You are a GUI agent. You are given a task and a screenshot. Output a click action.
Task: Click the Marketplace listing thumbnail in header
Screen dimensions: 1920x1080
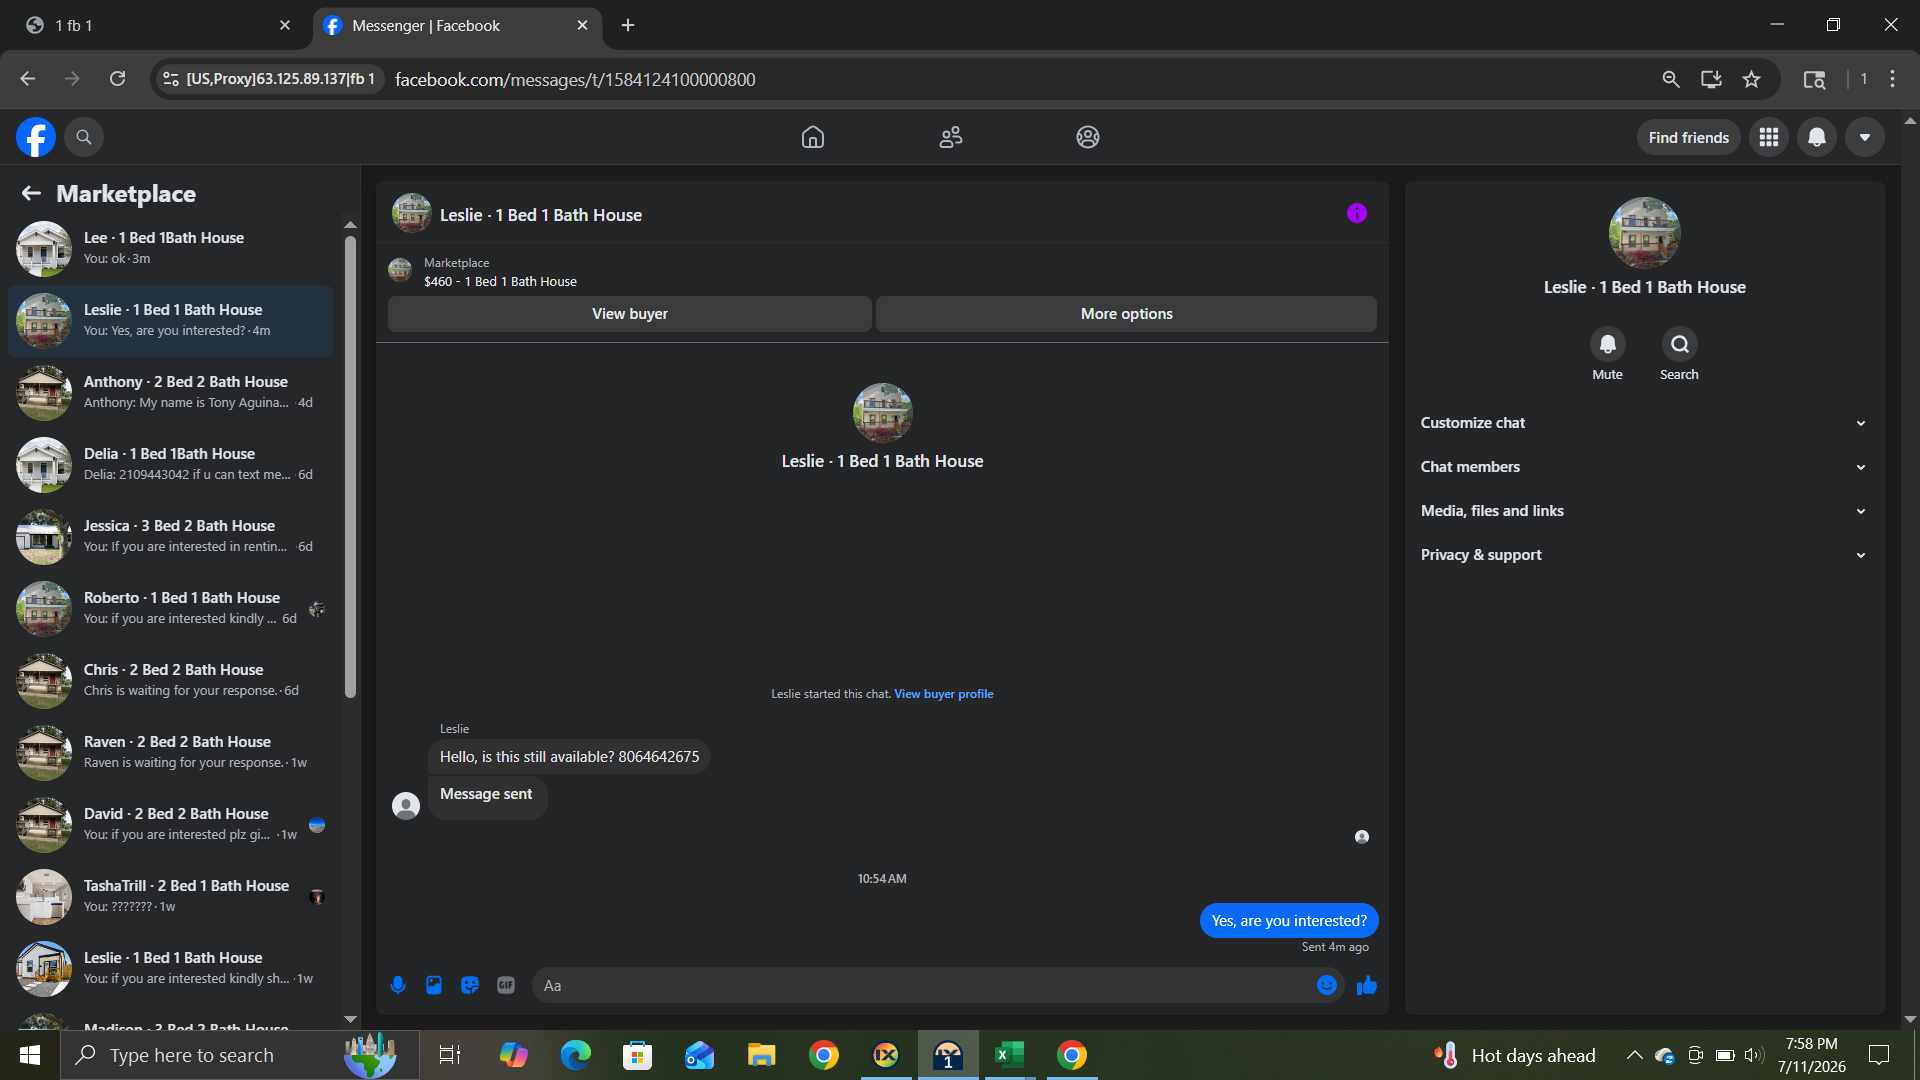point(400,270)
